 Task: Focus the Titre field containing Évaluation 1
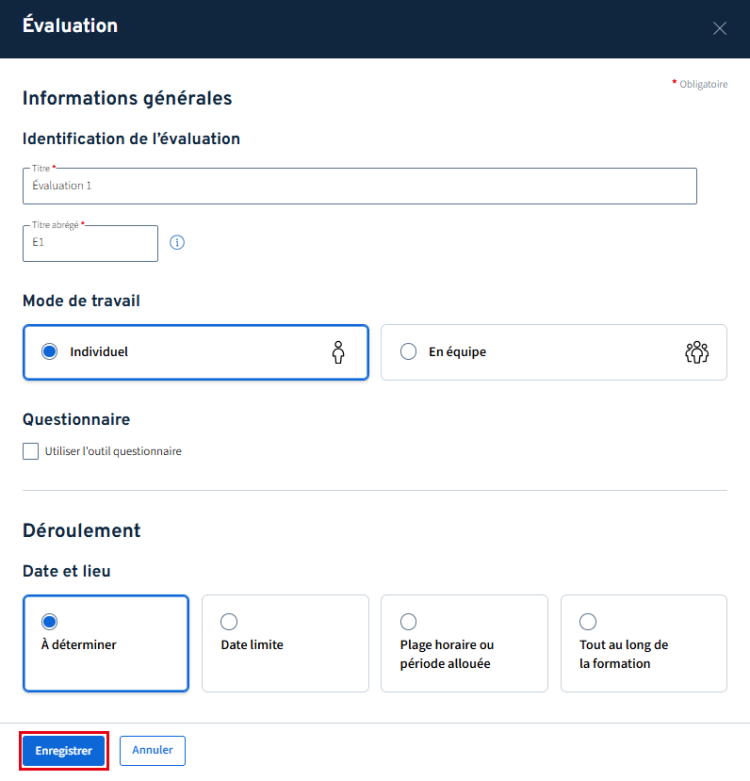[359, 186]
